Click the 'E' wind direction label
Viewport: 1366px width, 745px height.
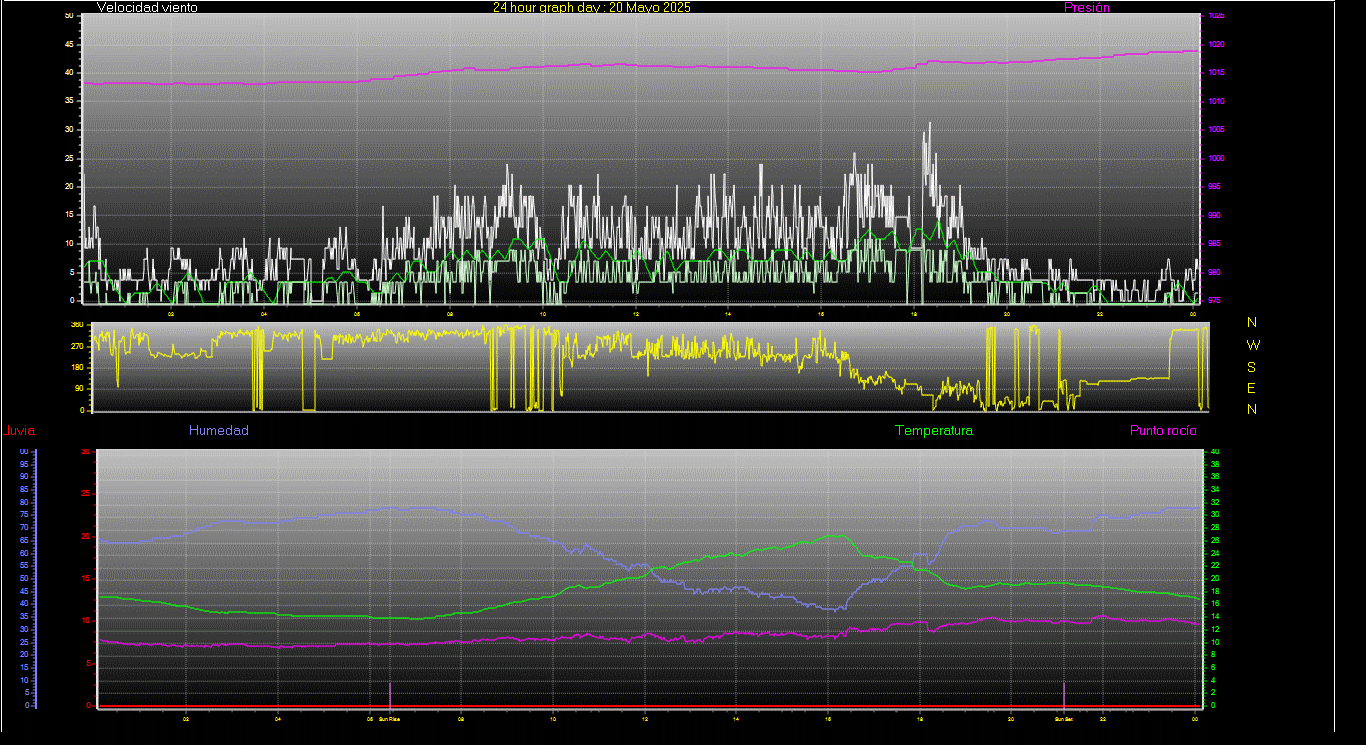[x=1252, y=388]
